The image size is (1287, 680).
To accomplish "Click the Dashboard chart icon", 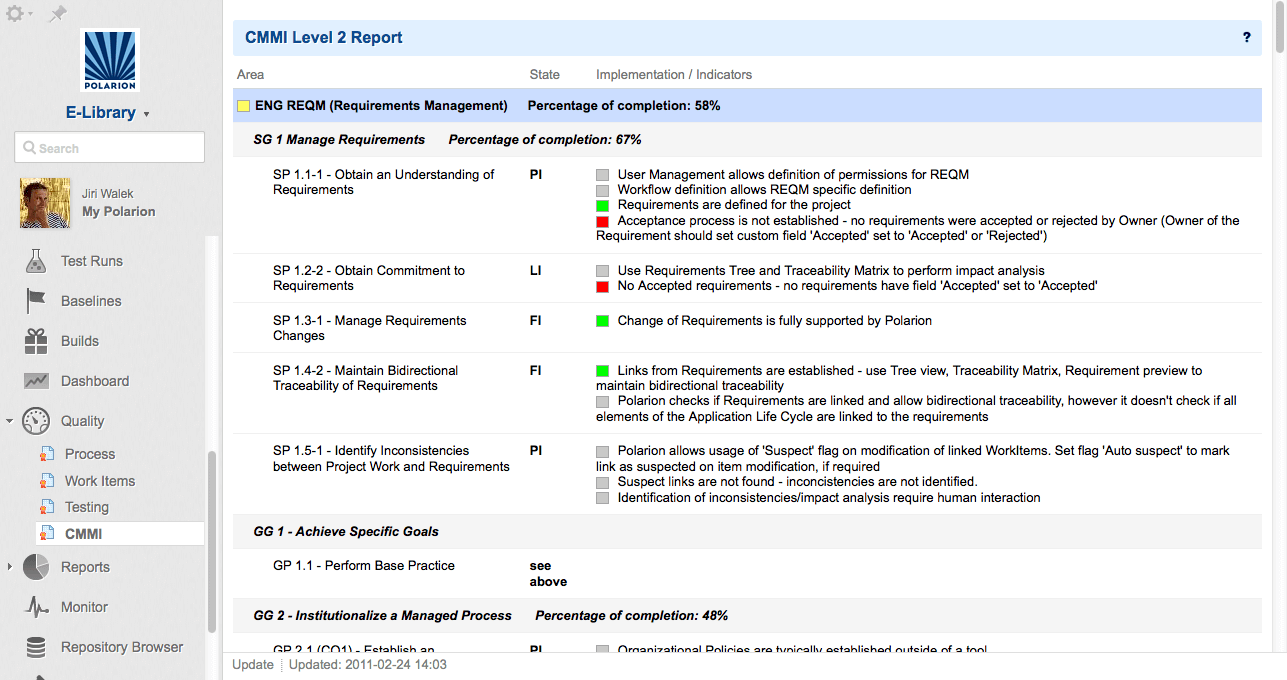I will [x=36, y=381].
